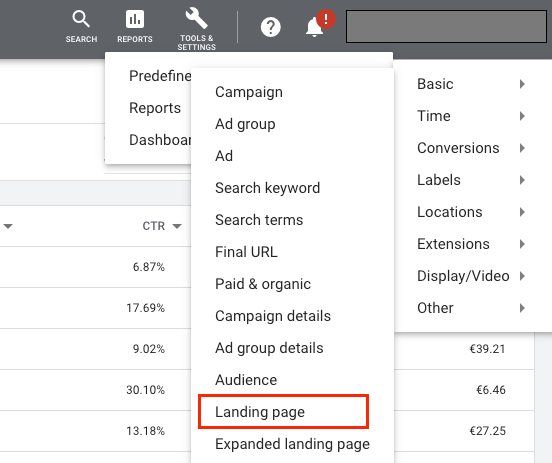The image size is (552, 463).
Task: Click the Search magnifier icon
Action: (81, 19)
